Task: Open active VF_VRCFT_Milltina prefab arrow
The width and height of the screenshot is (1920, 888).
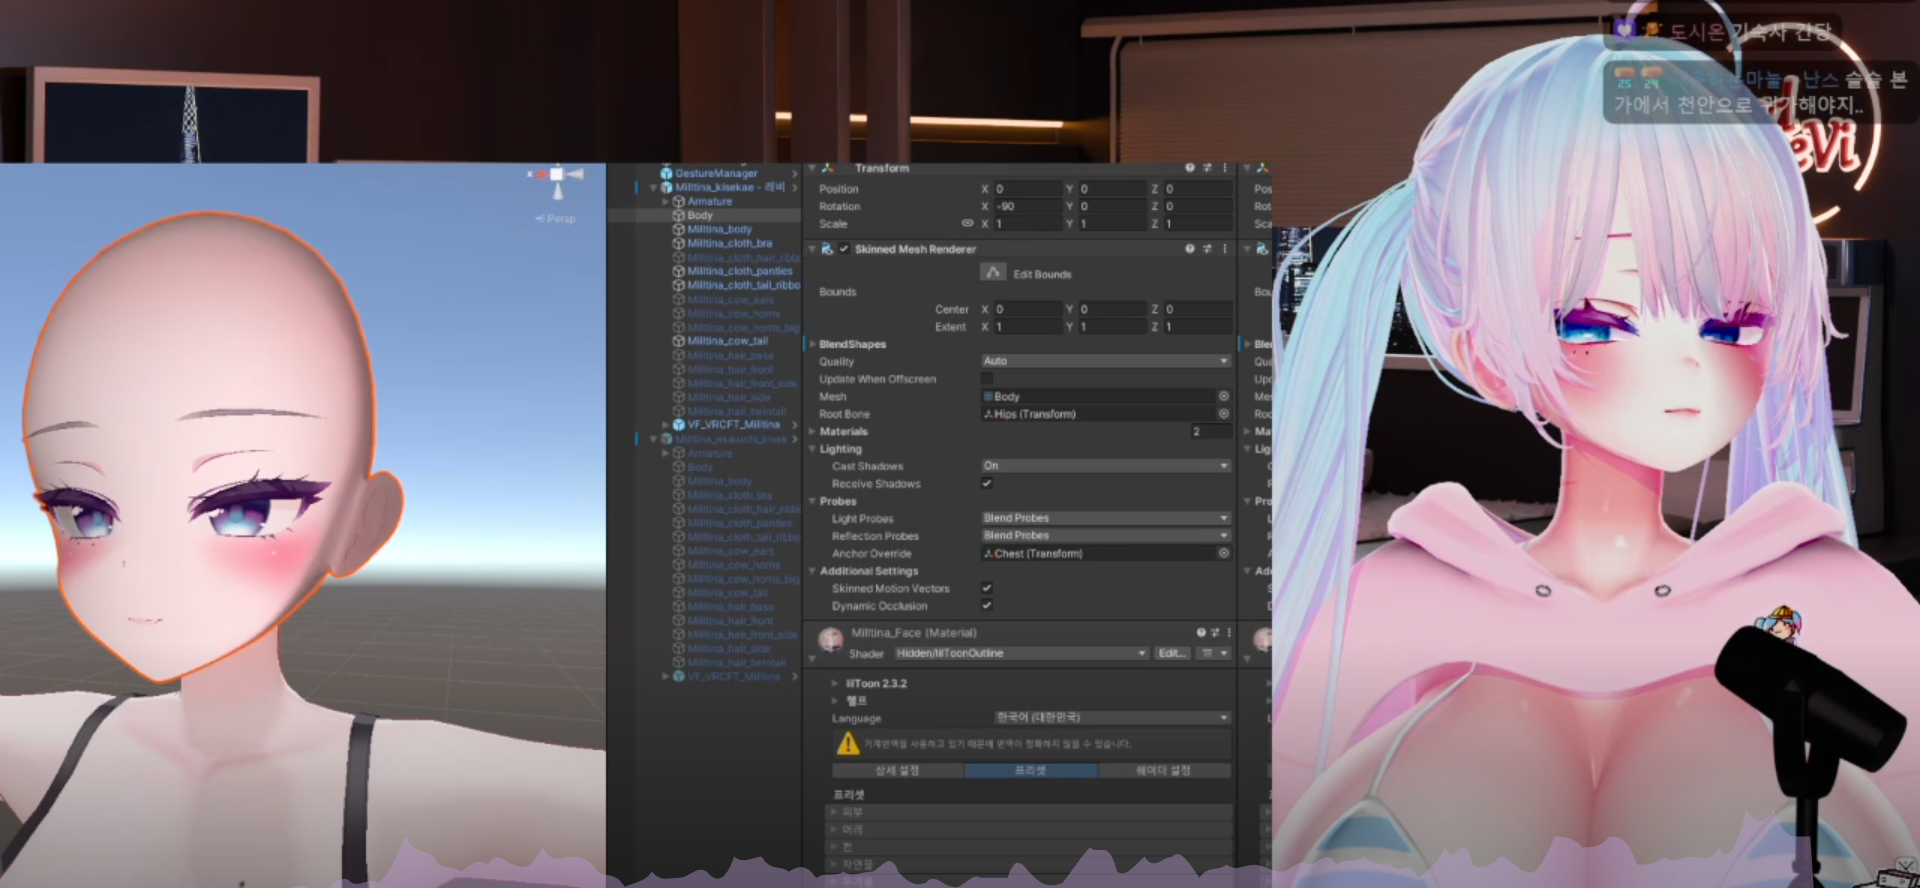Action: pyautogui.click(x=795, y=425)
